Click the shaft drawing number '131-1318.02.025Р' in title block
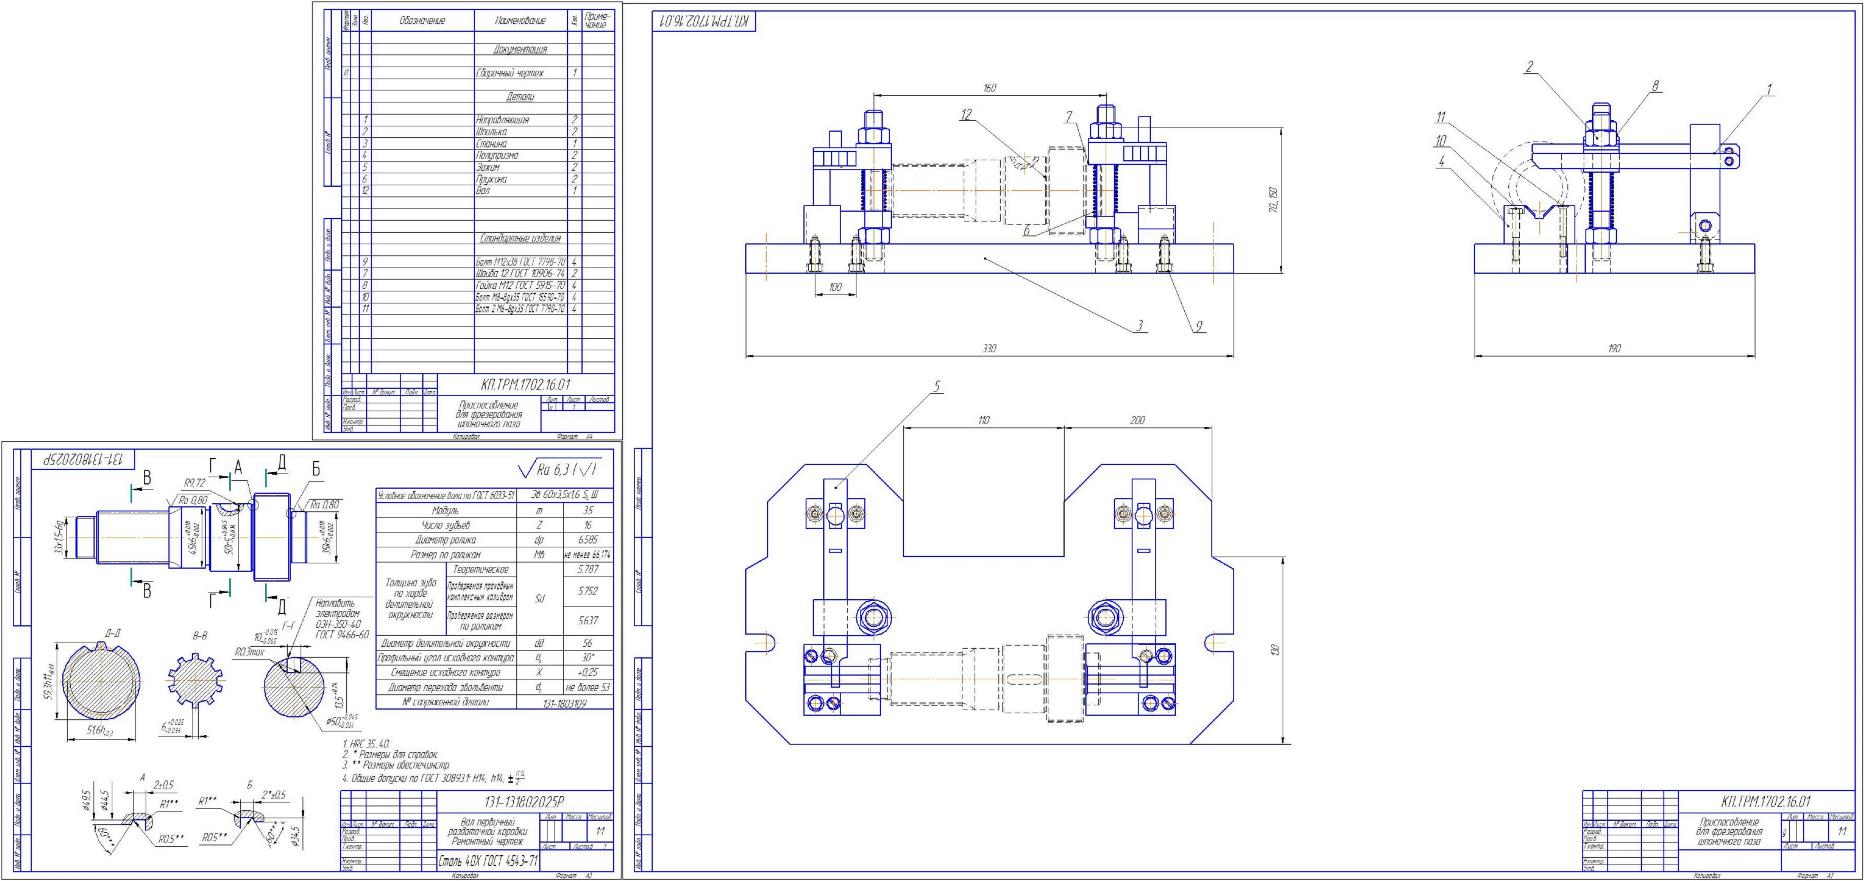The image size is (1864, 881). point(525,801)
